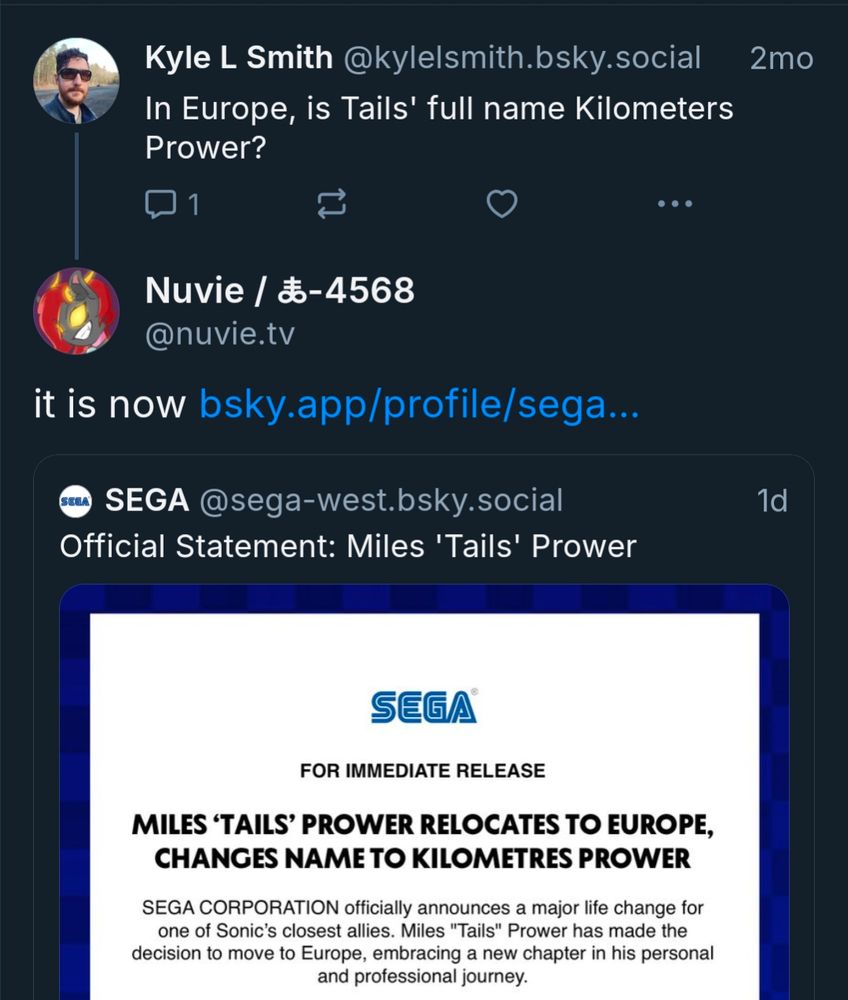Click the repost icon below Kyle's post

[333, 202]
